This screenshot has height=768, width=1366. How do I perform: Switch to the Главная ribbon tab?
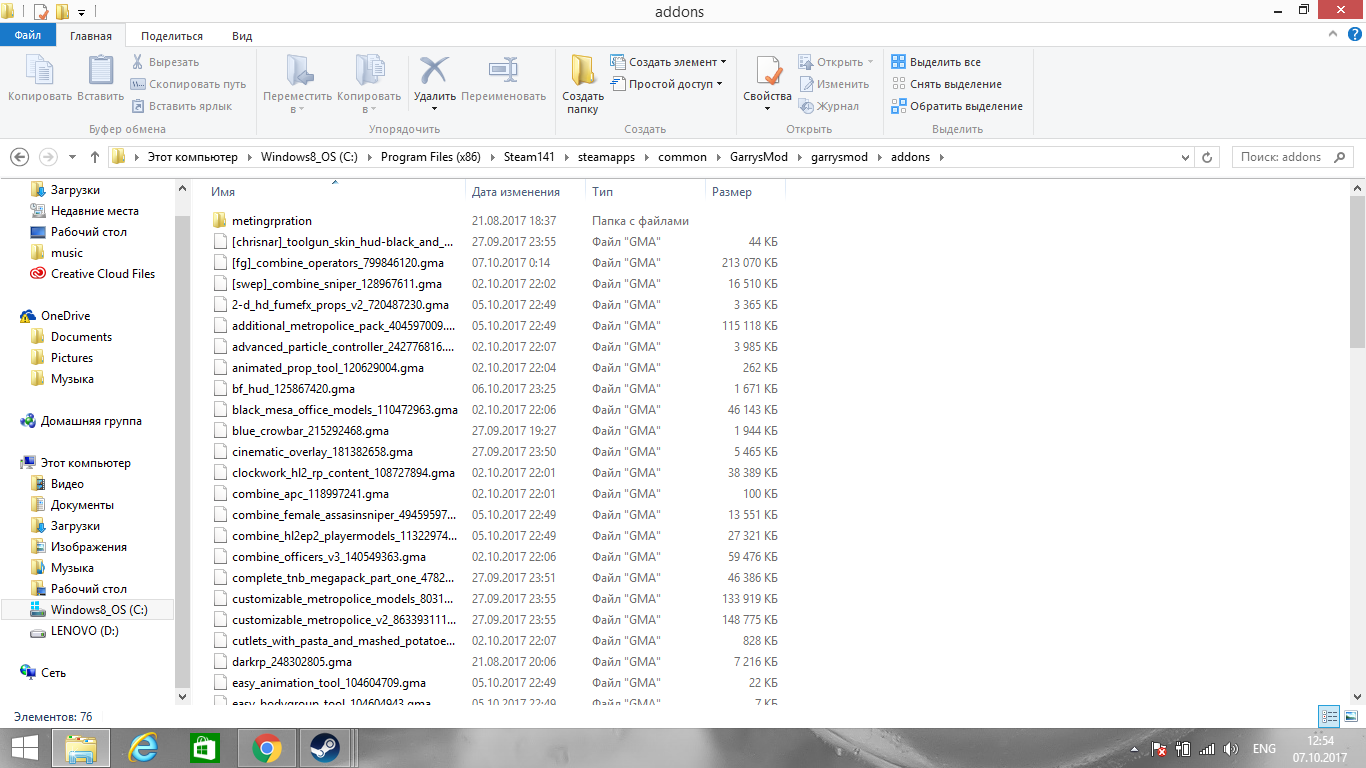click(91, 36)
